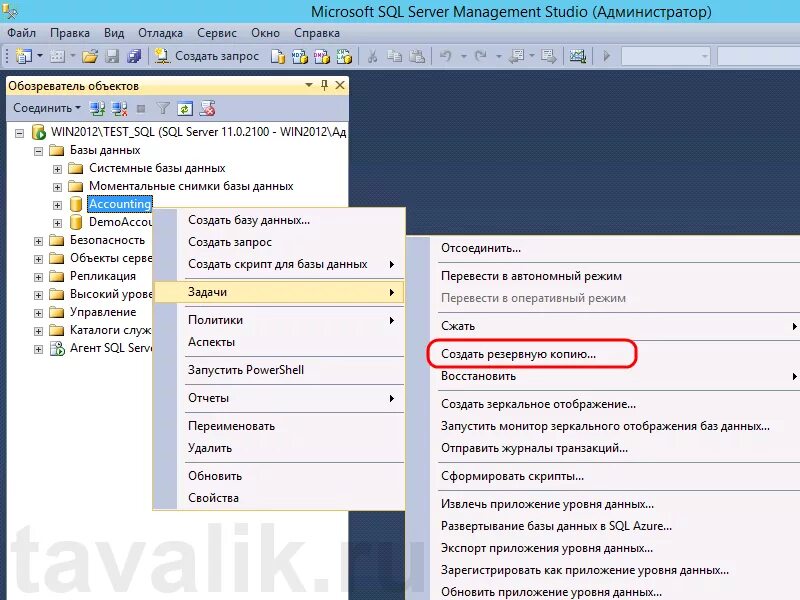Viewport: 800px width, 600px height.
Task: Expand the Безопасность folder
Action: pos(38,241)
